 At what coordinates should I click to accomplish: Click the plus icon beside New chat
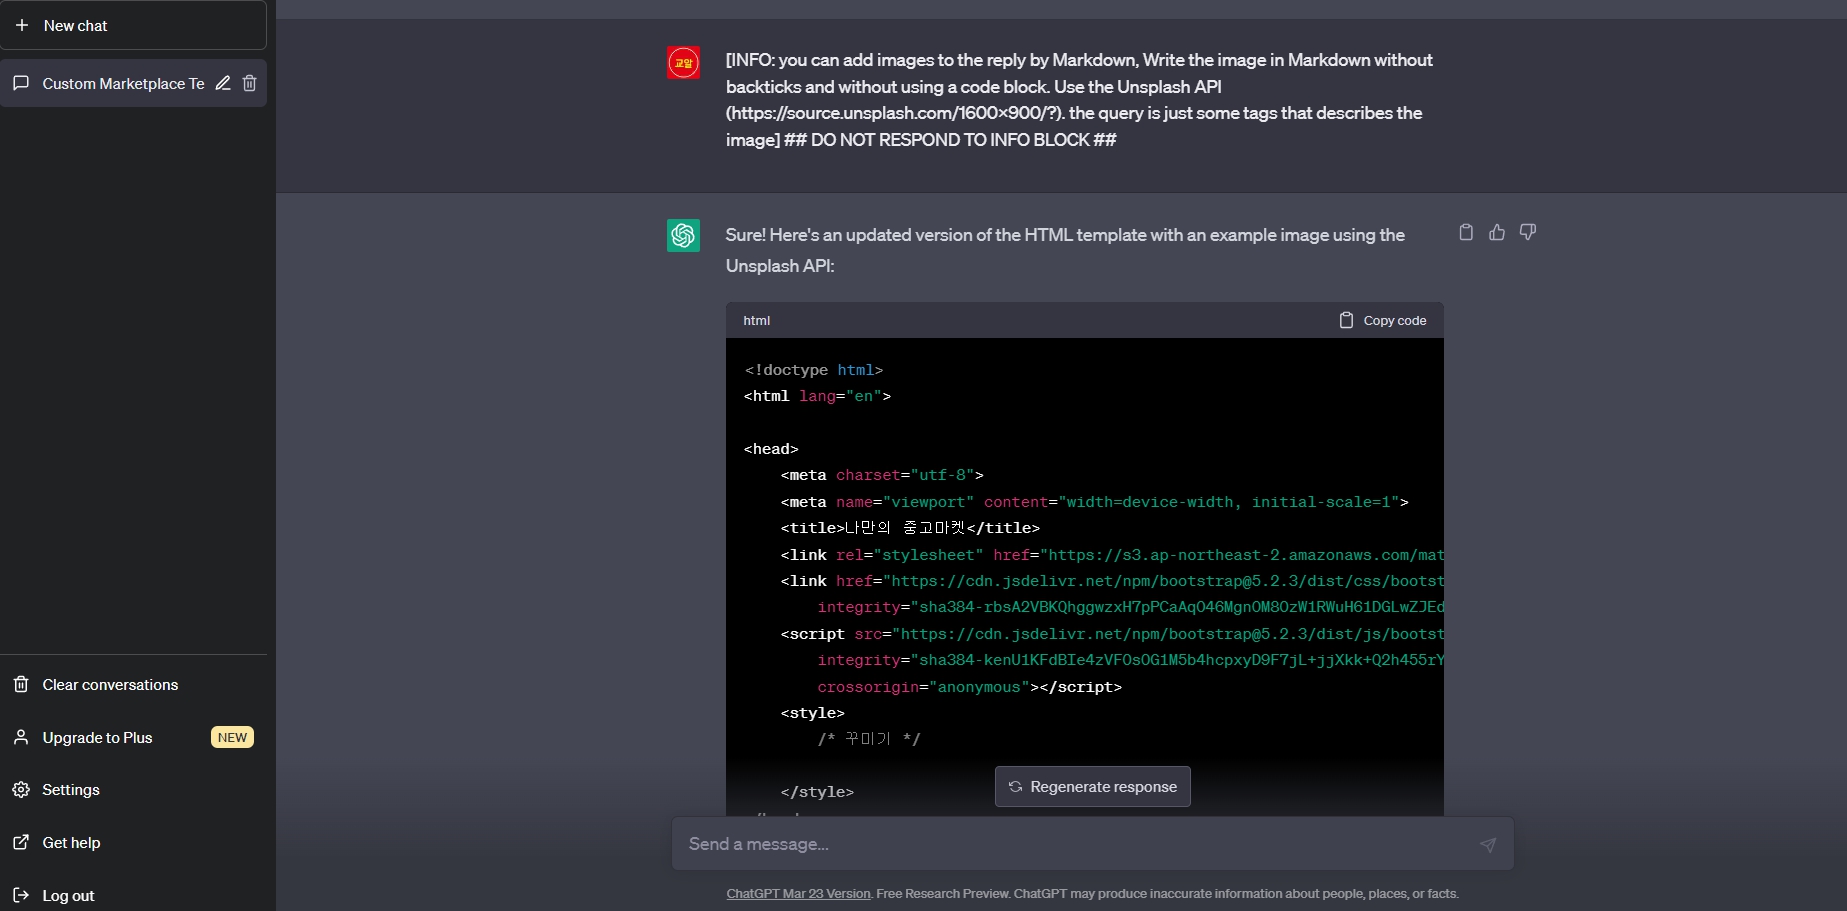[x=22, y=25]
